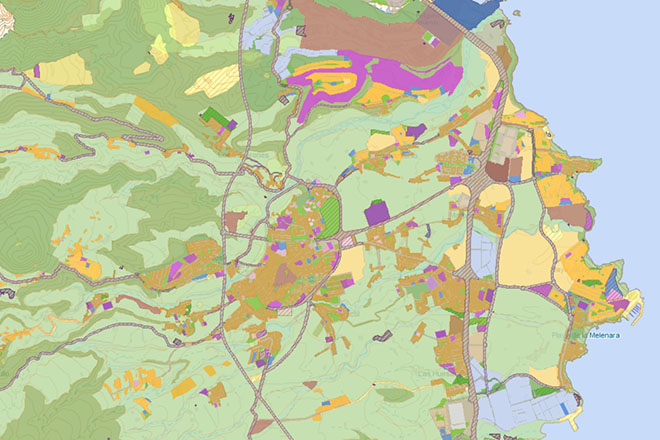Select the large pale yellow block near the east coast

tap(523, 248)
